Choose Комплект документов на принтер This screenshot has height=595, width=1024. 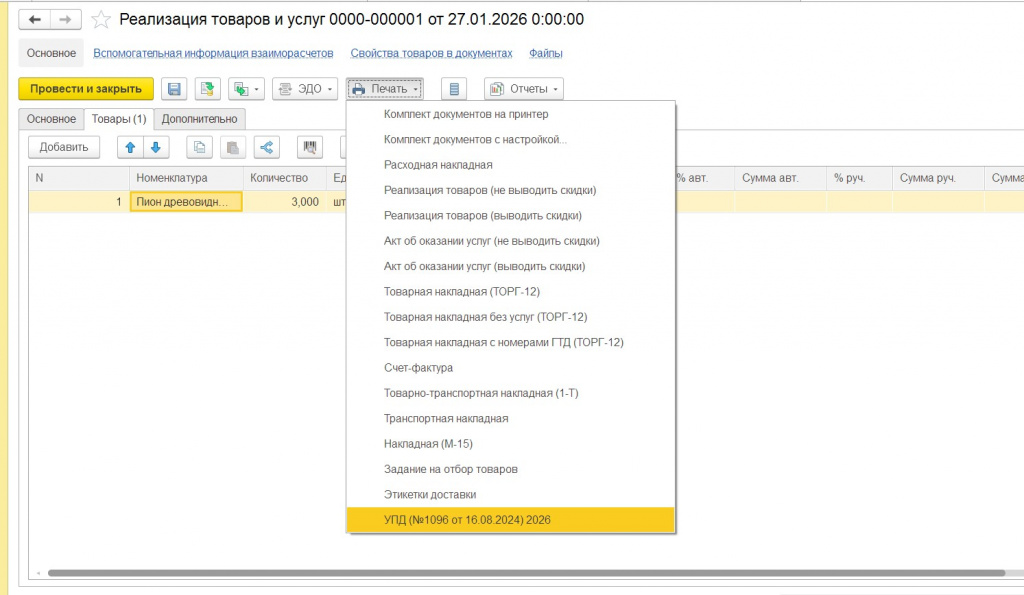[x=511, y=114]
